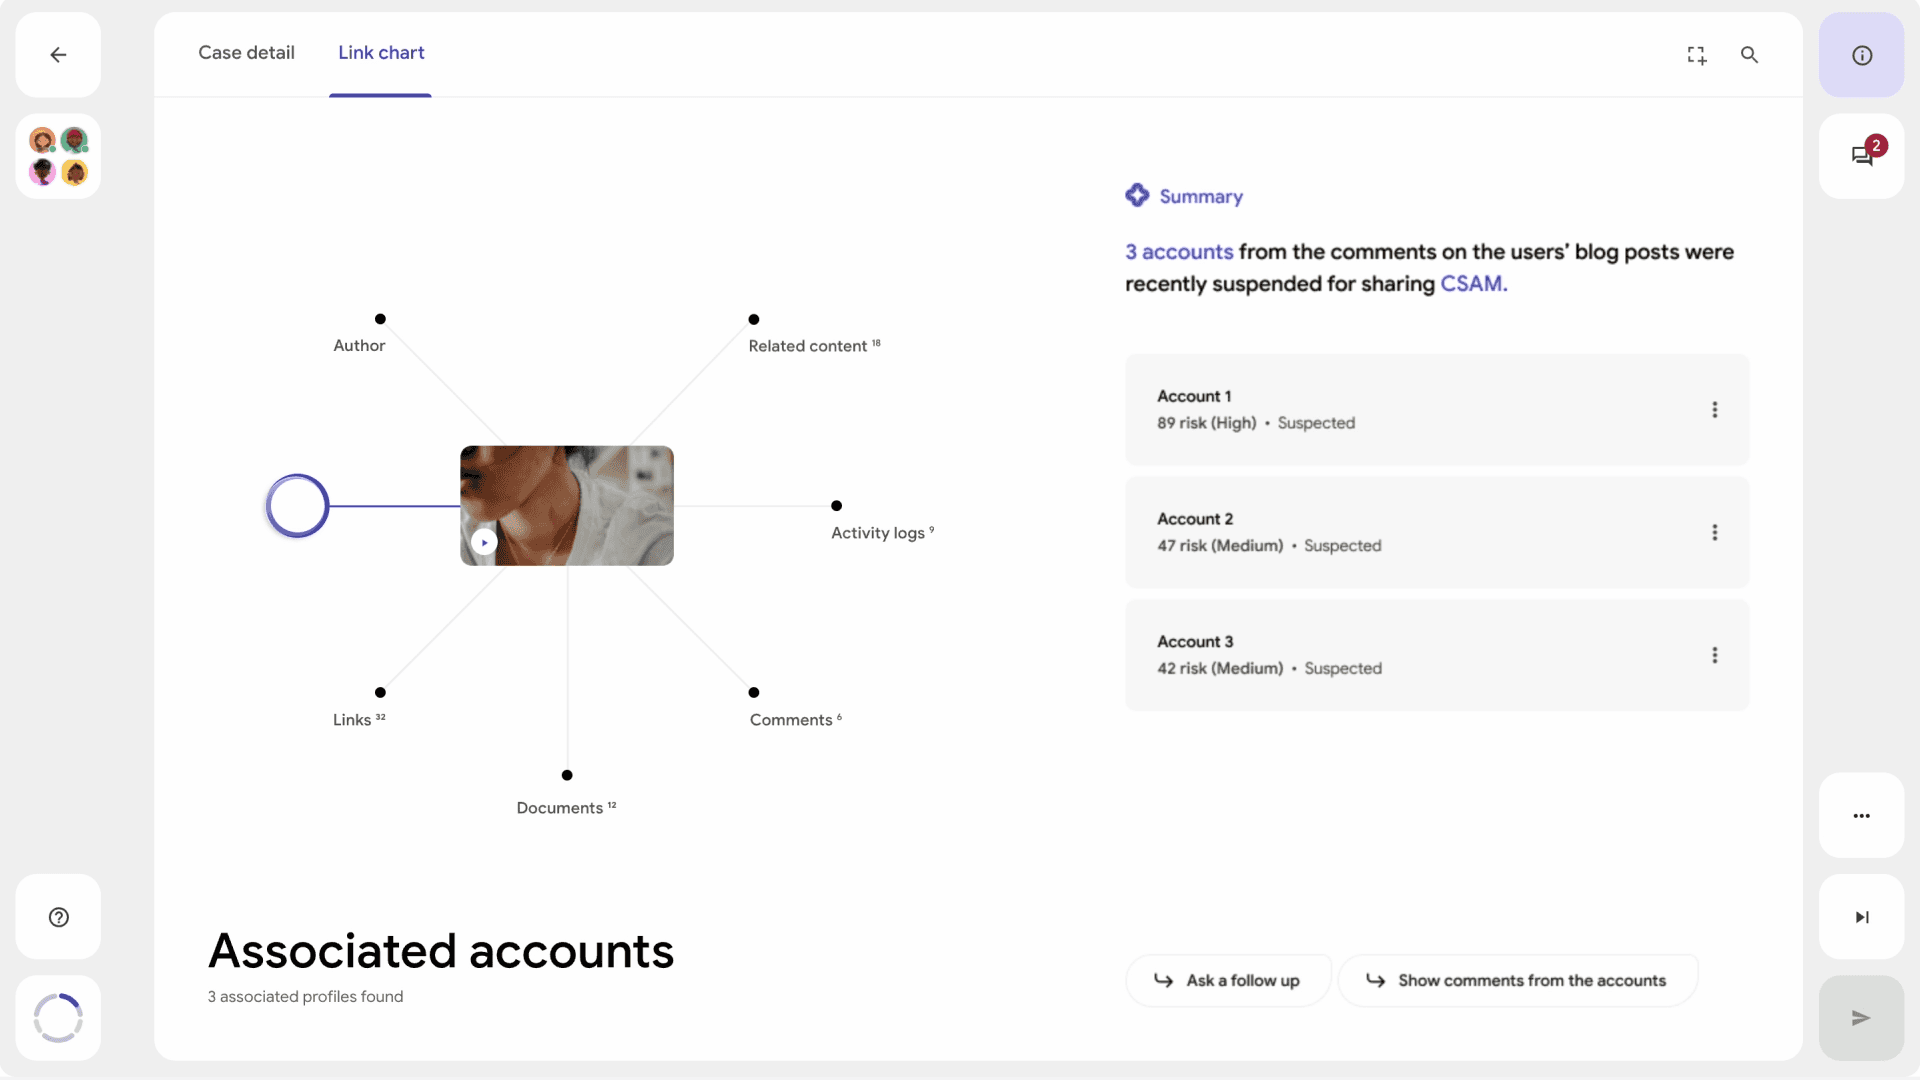Open the info panel icon
The image size is (1920, 1080).
[1861, 55]
